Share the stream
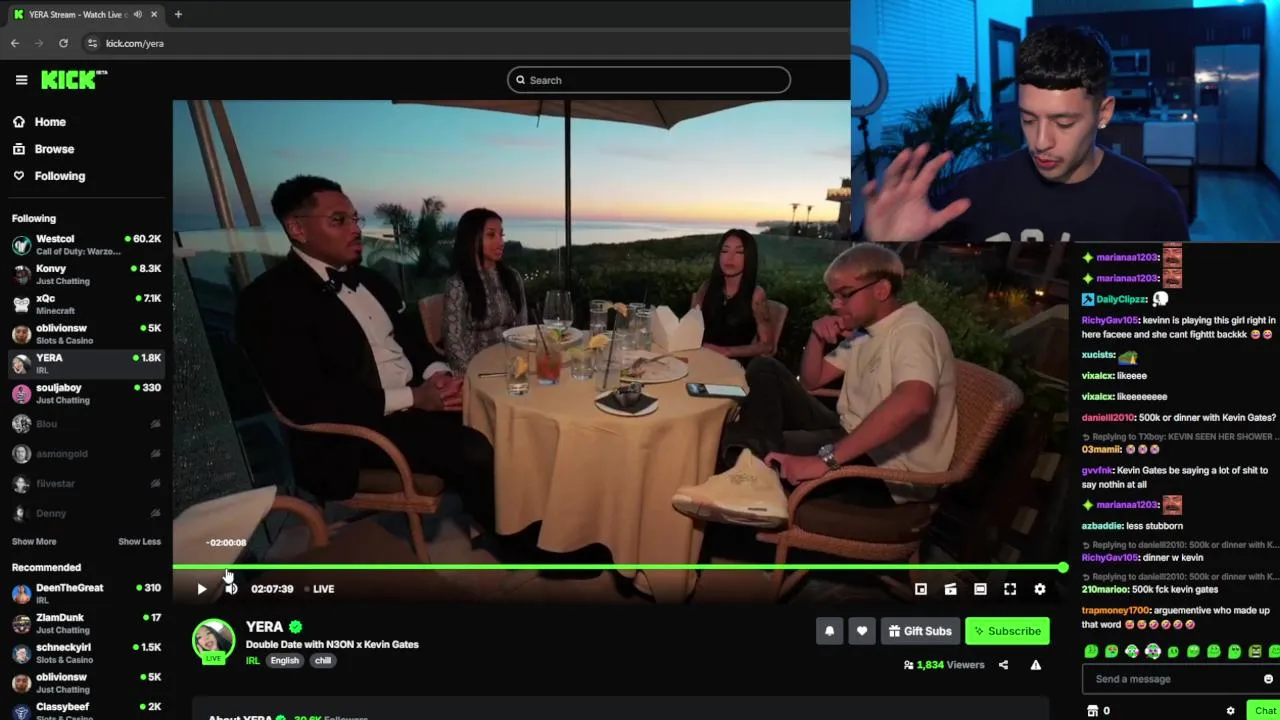This screenshot has width=1280, height=720. (x=1003, y=665)
